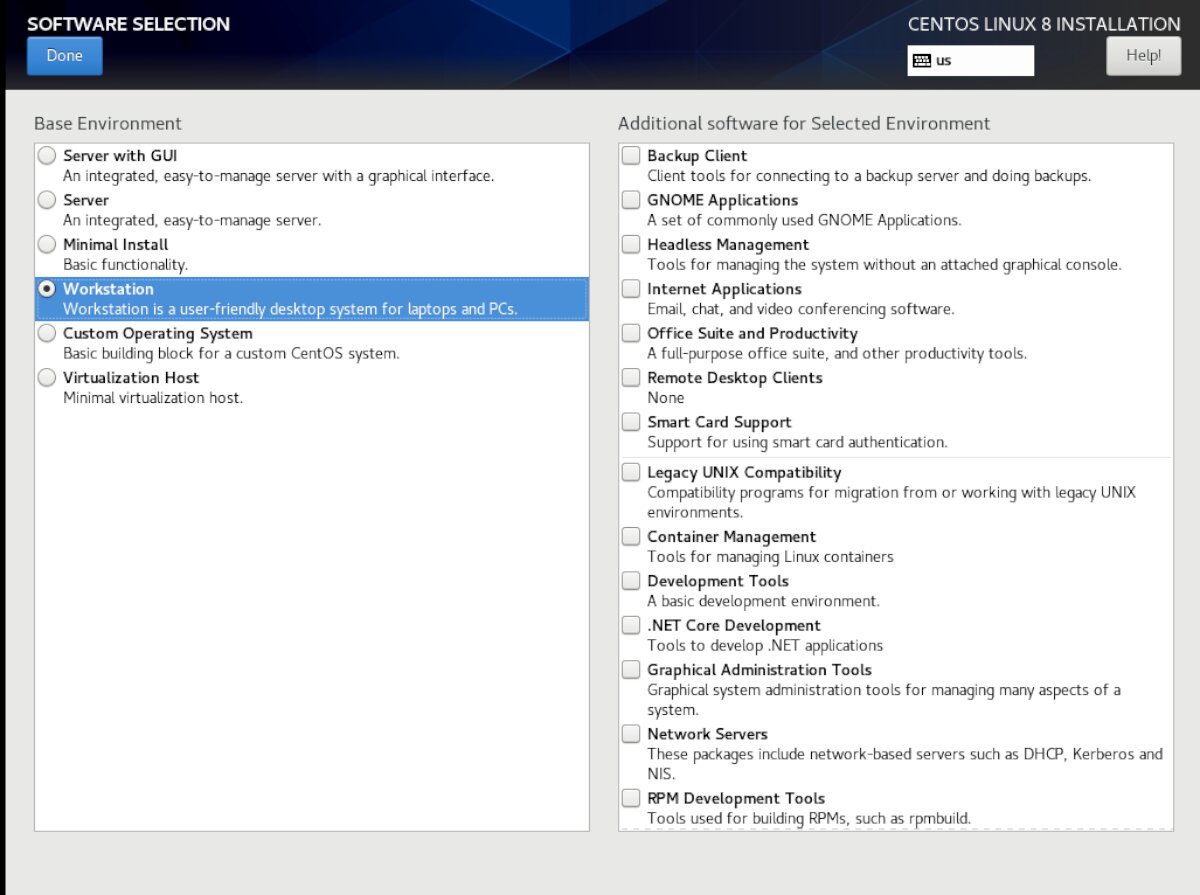Screen dimensions: 1200x895
Task: Open installation Help with the Help button
Action: [x=1143, y=55]
